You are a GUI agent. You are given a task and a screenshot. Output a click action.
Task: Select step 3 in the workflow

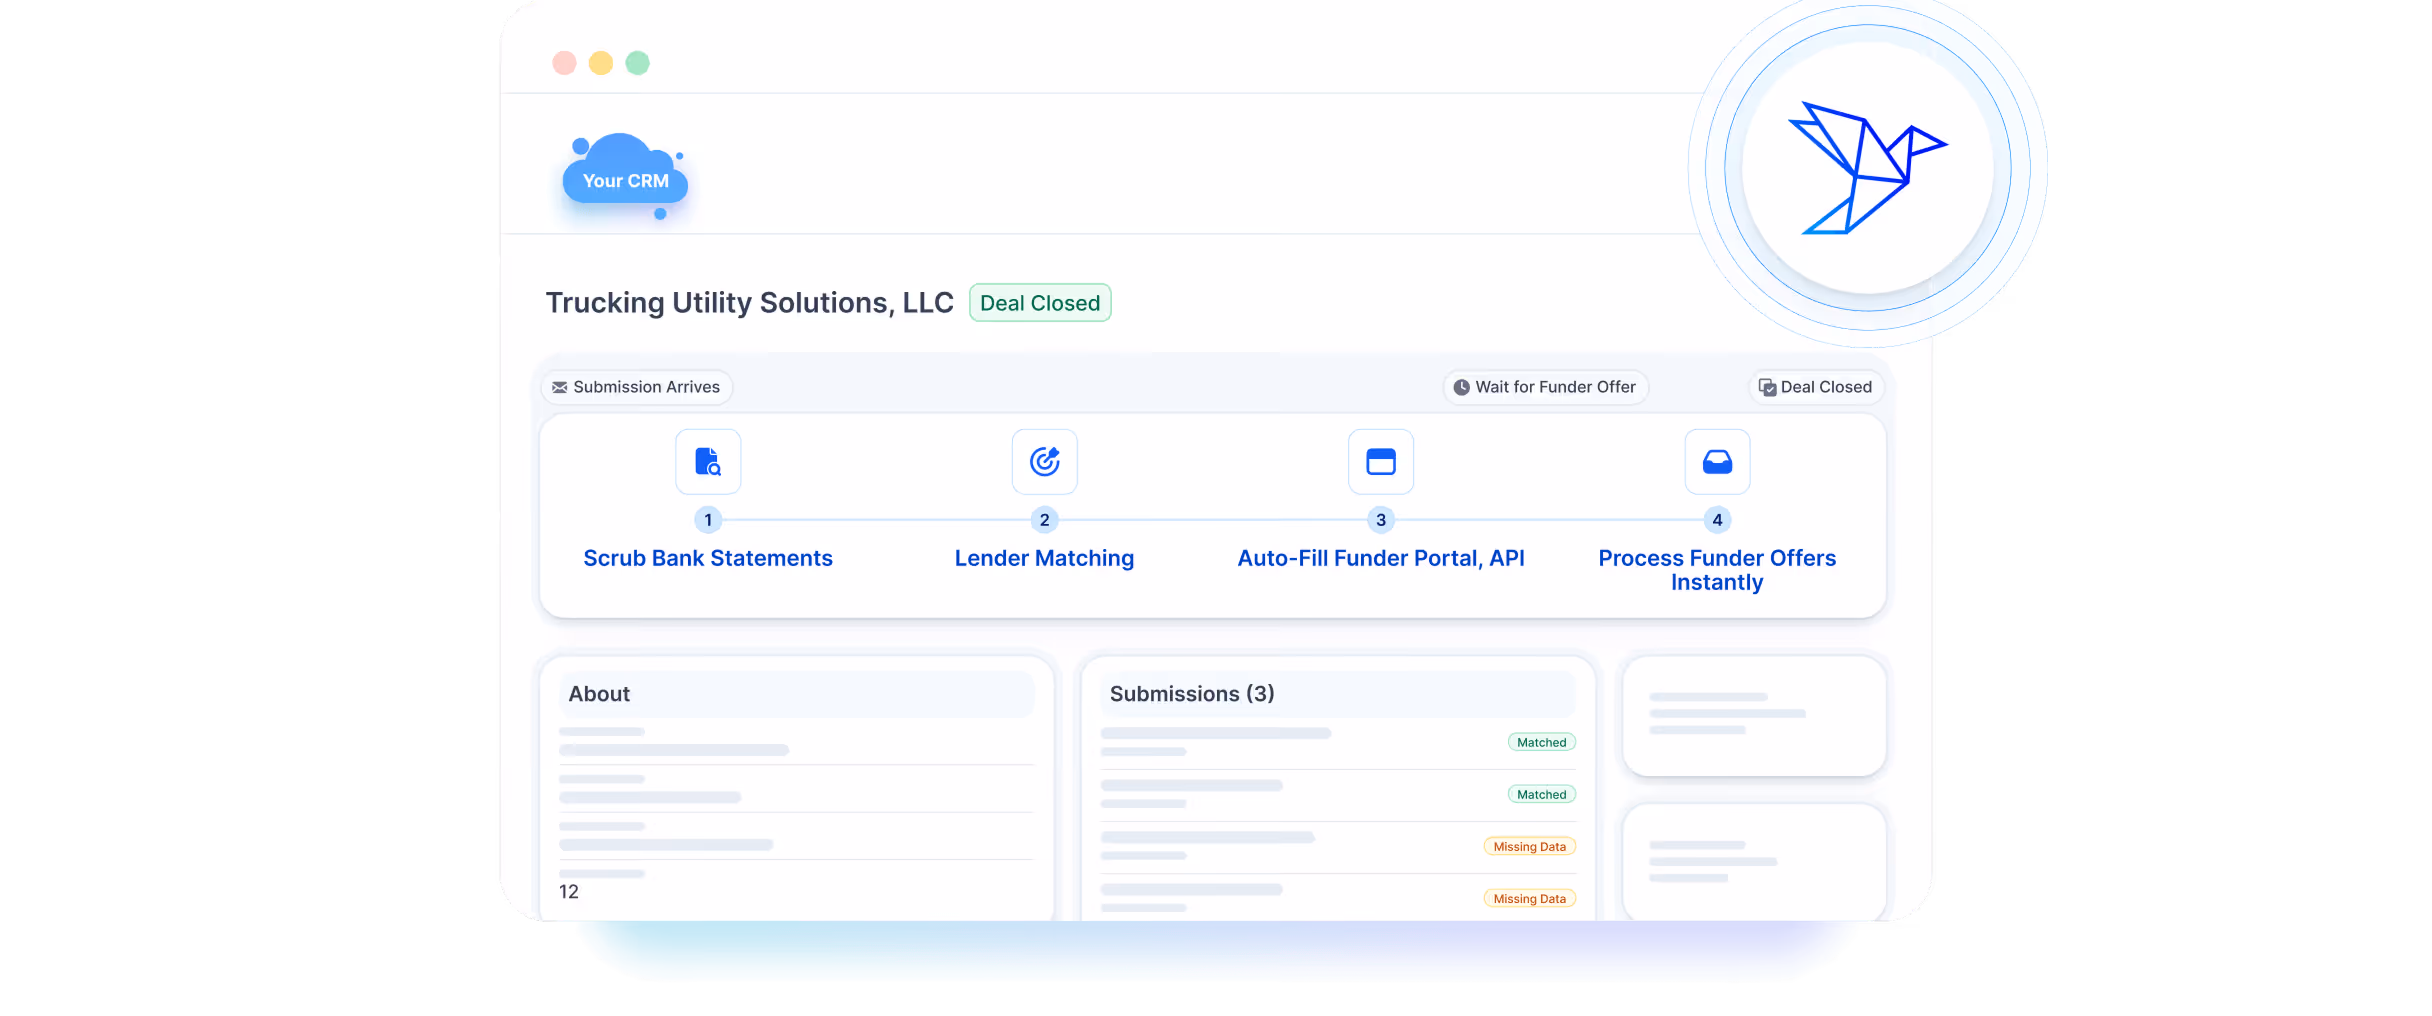pyautogui.click(x=1381, y=520)
